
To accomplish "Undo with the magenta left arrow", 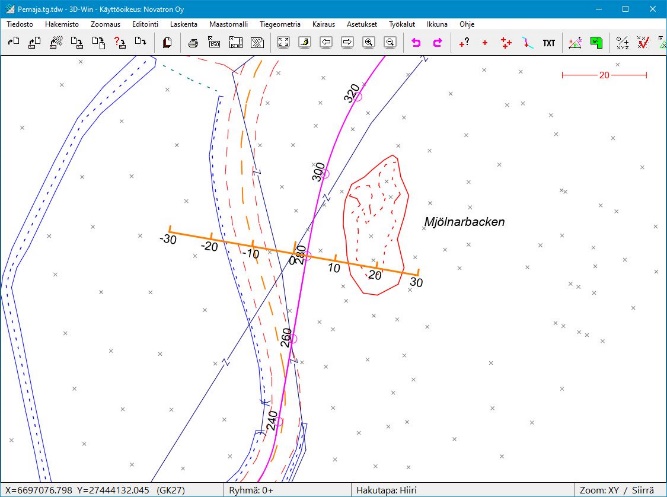I will tap(417, 43).
